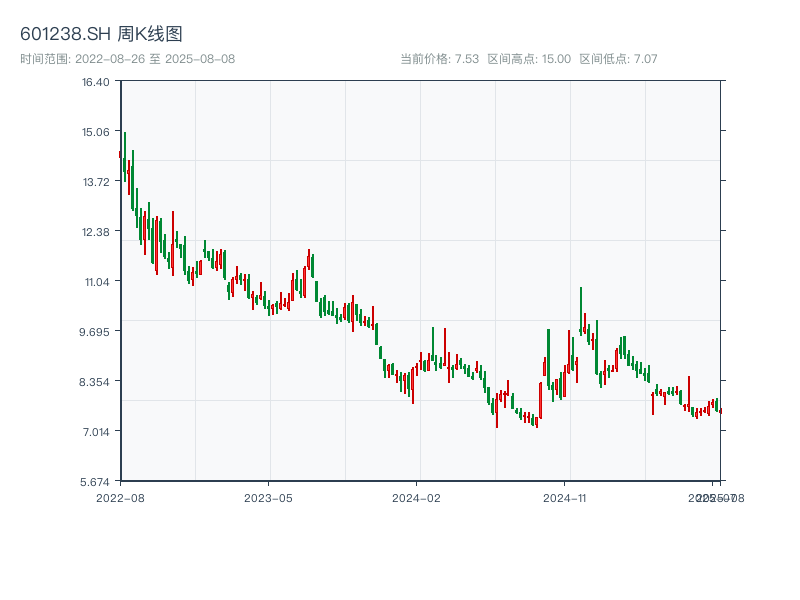Click the 区间高点 15.00 label
The height and width of the screenshot is (600, 800).
[x=528, y=59]
